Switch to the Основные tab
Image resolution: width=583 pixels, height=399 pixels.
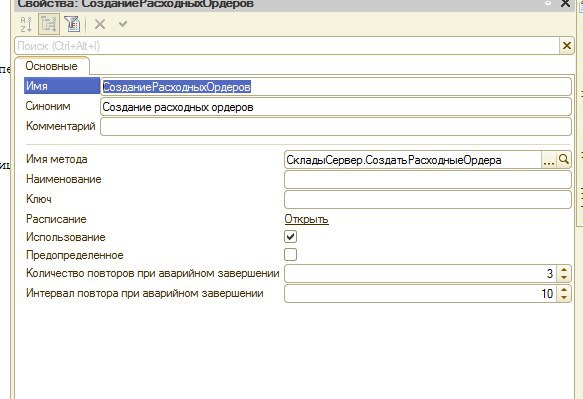coord(51,66)
